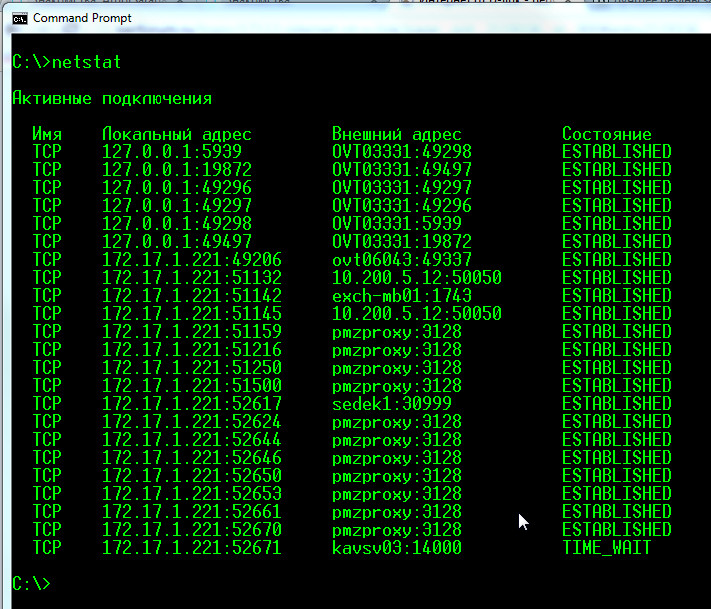Select the "Локальный адрес" column header
Screen dimensions: 711x609
(177, 134)
